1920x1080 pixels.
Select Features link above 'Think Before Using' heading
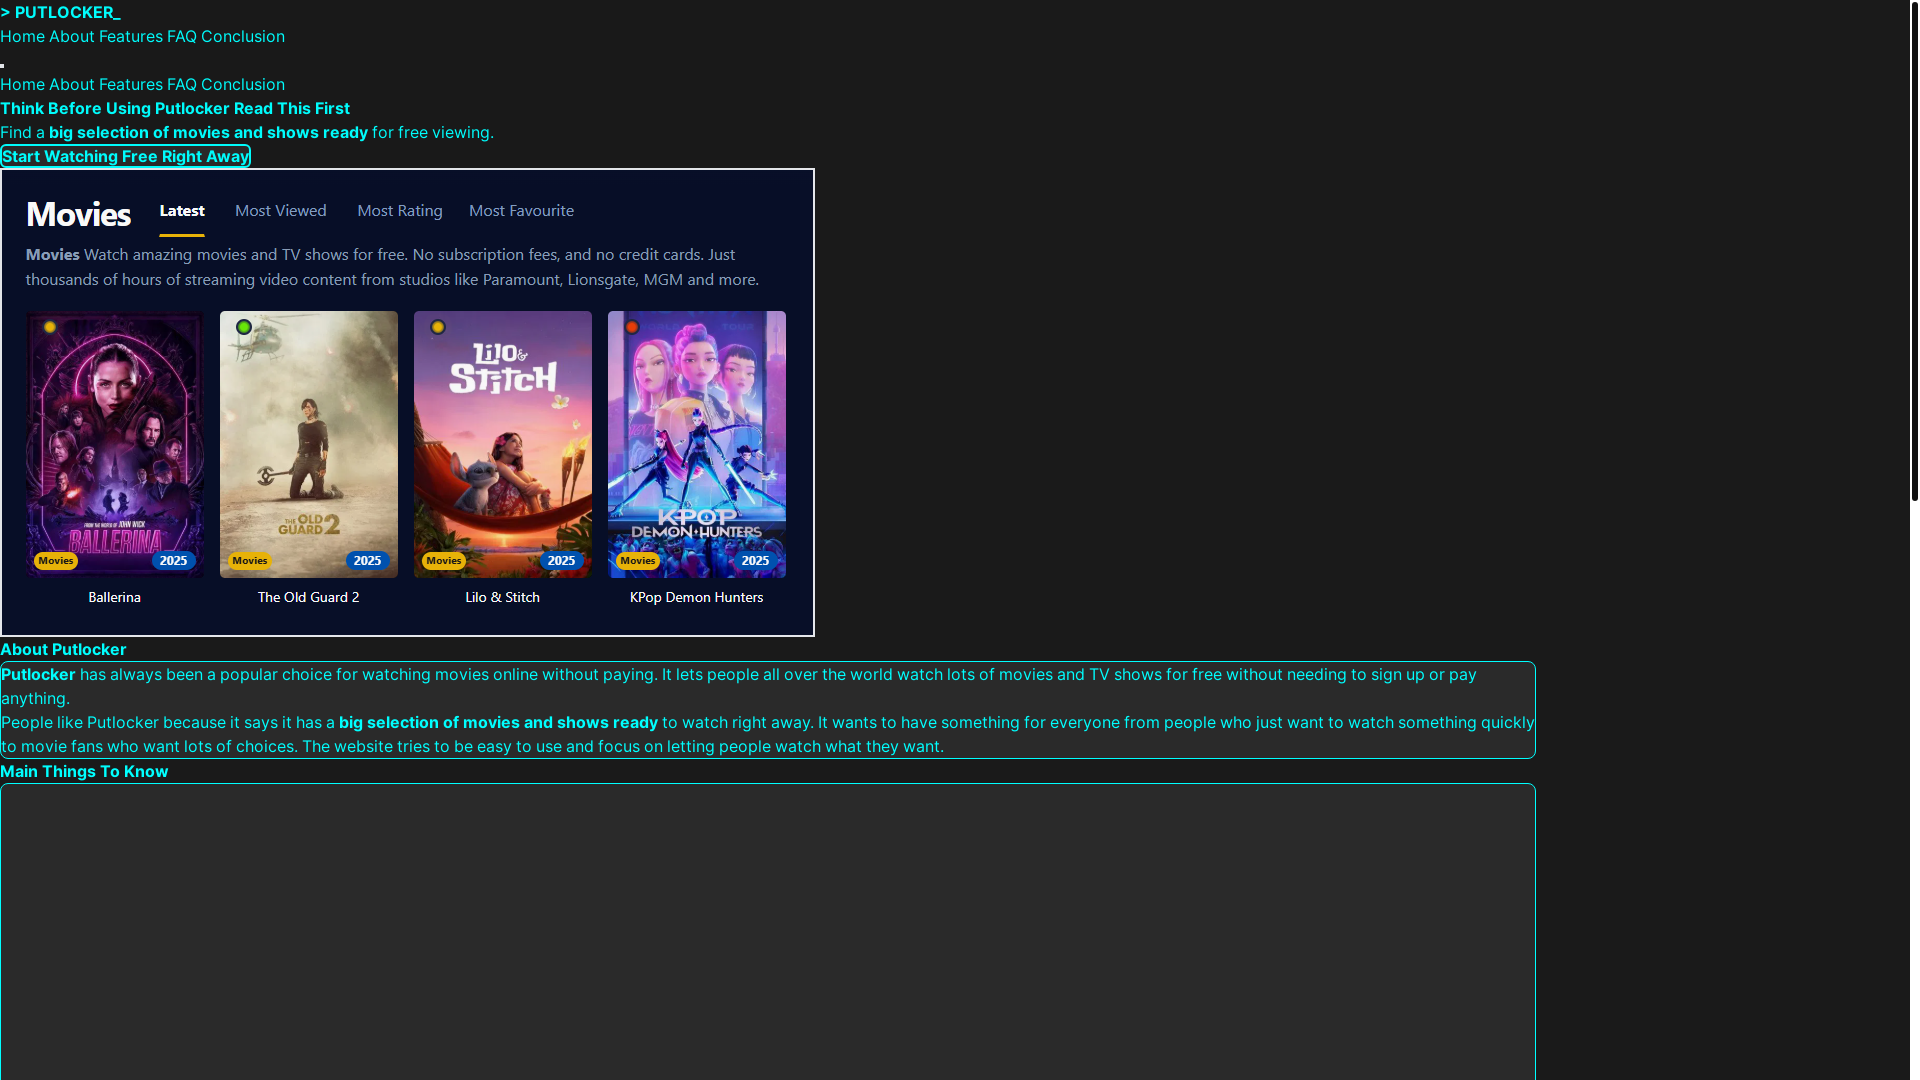[130, 84]
